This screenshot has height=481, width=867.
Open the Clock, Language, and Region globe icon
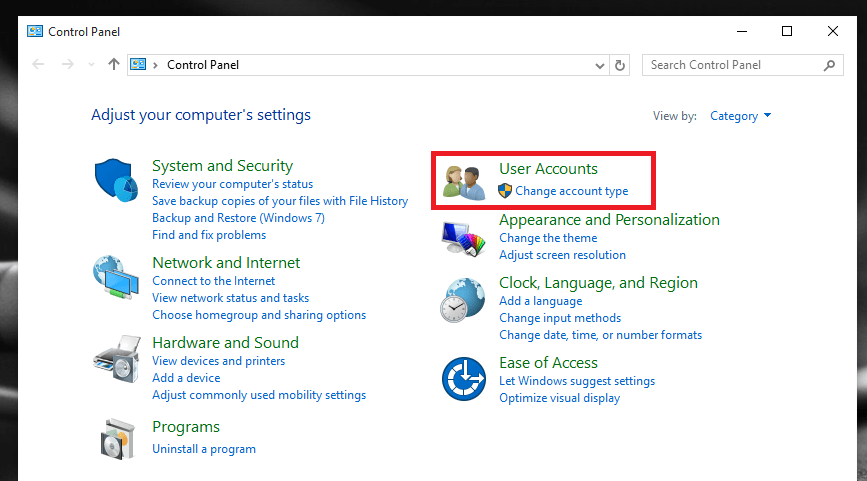pos(463,300)
